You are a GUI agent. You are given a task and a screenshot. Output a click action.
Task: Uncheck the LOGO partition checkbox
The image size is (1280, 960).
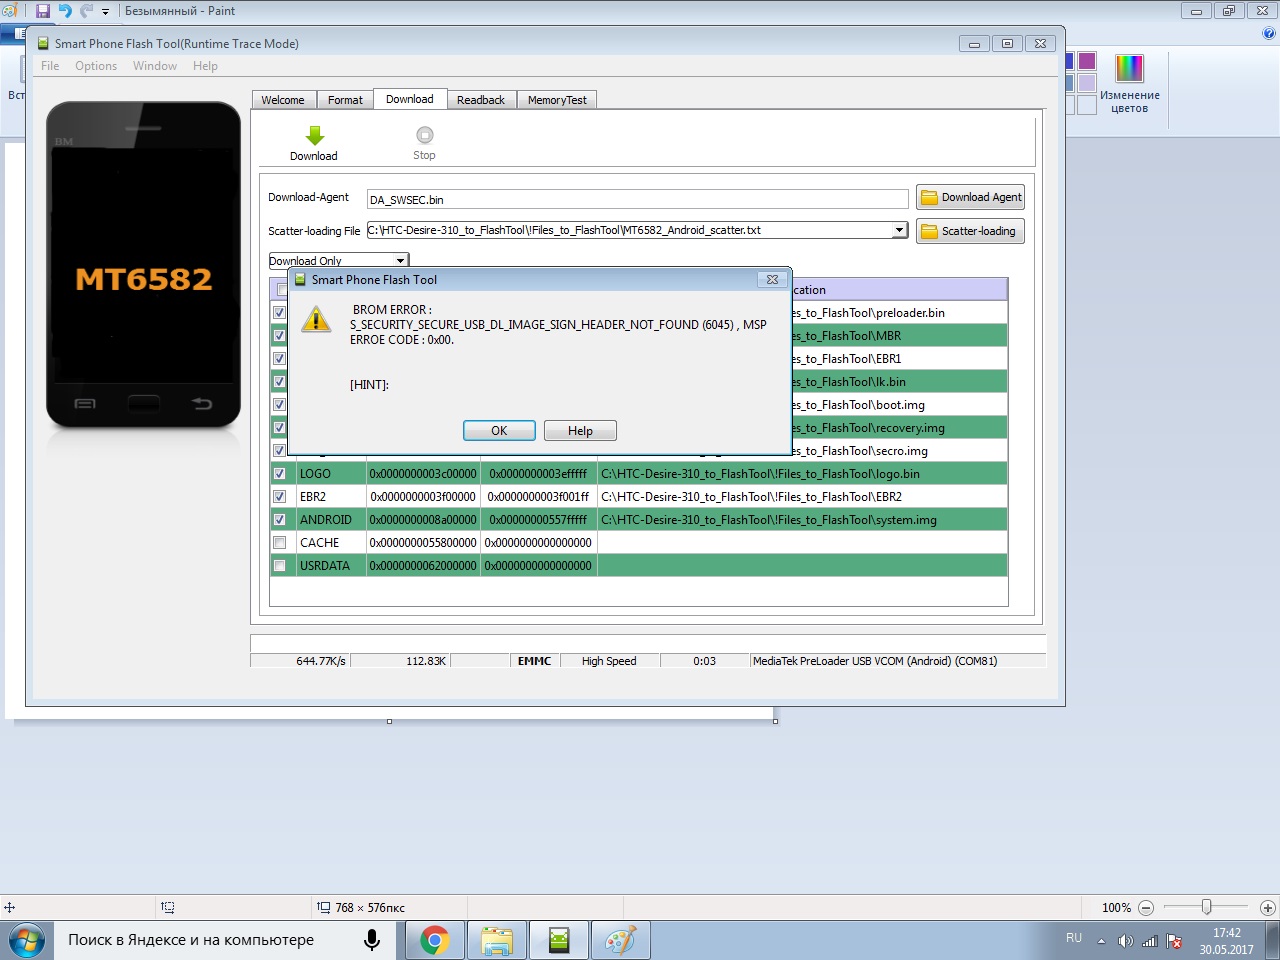click(x=279, y=474)
